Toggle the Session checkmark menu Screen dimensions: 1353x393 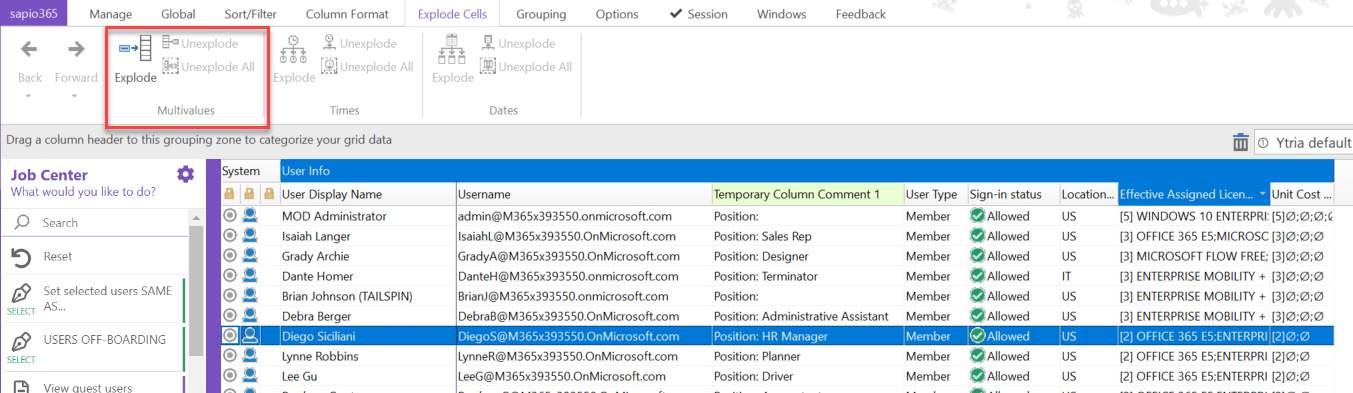[x=699, y=14]
